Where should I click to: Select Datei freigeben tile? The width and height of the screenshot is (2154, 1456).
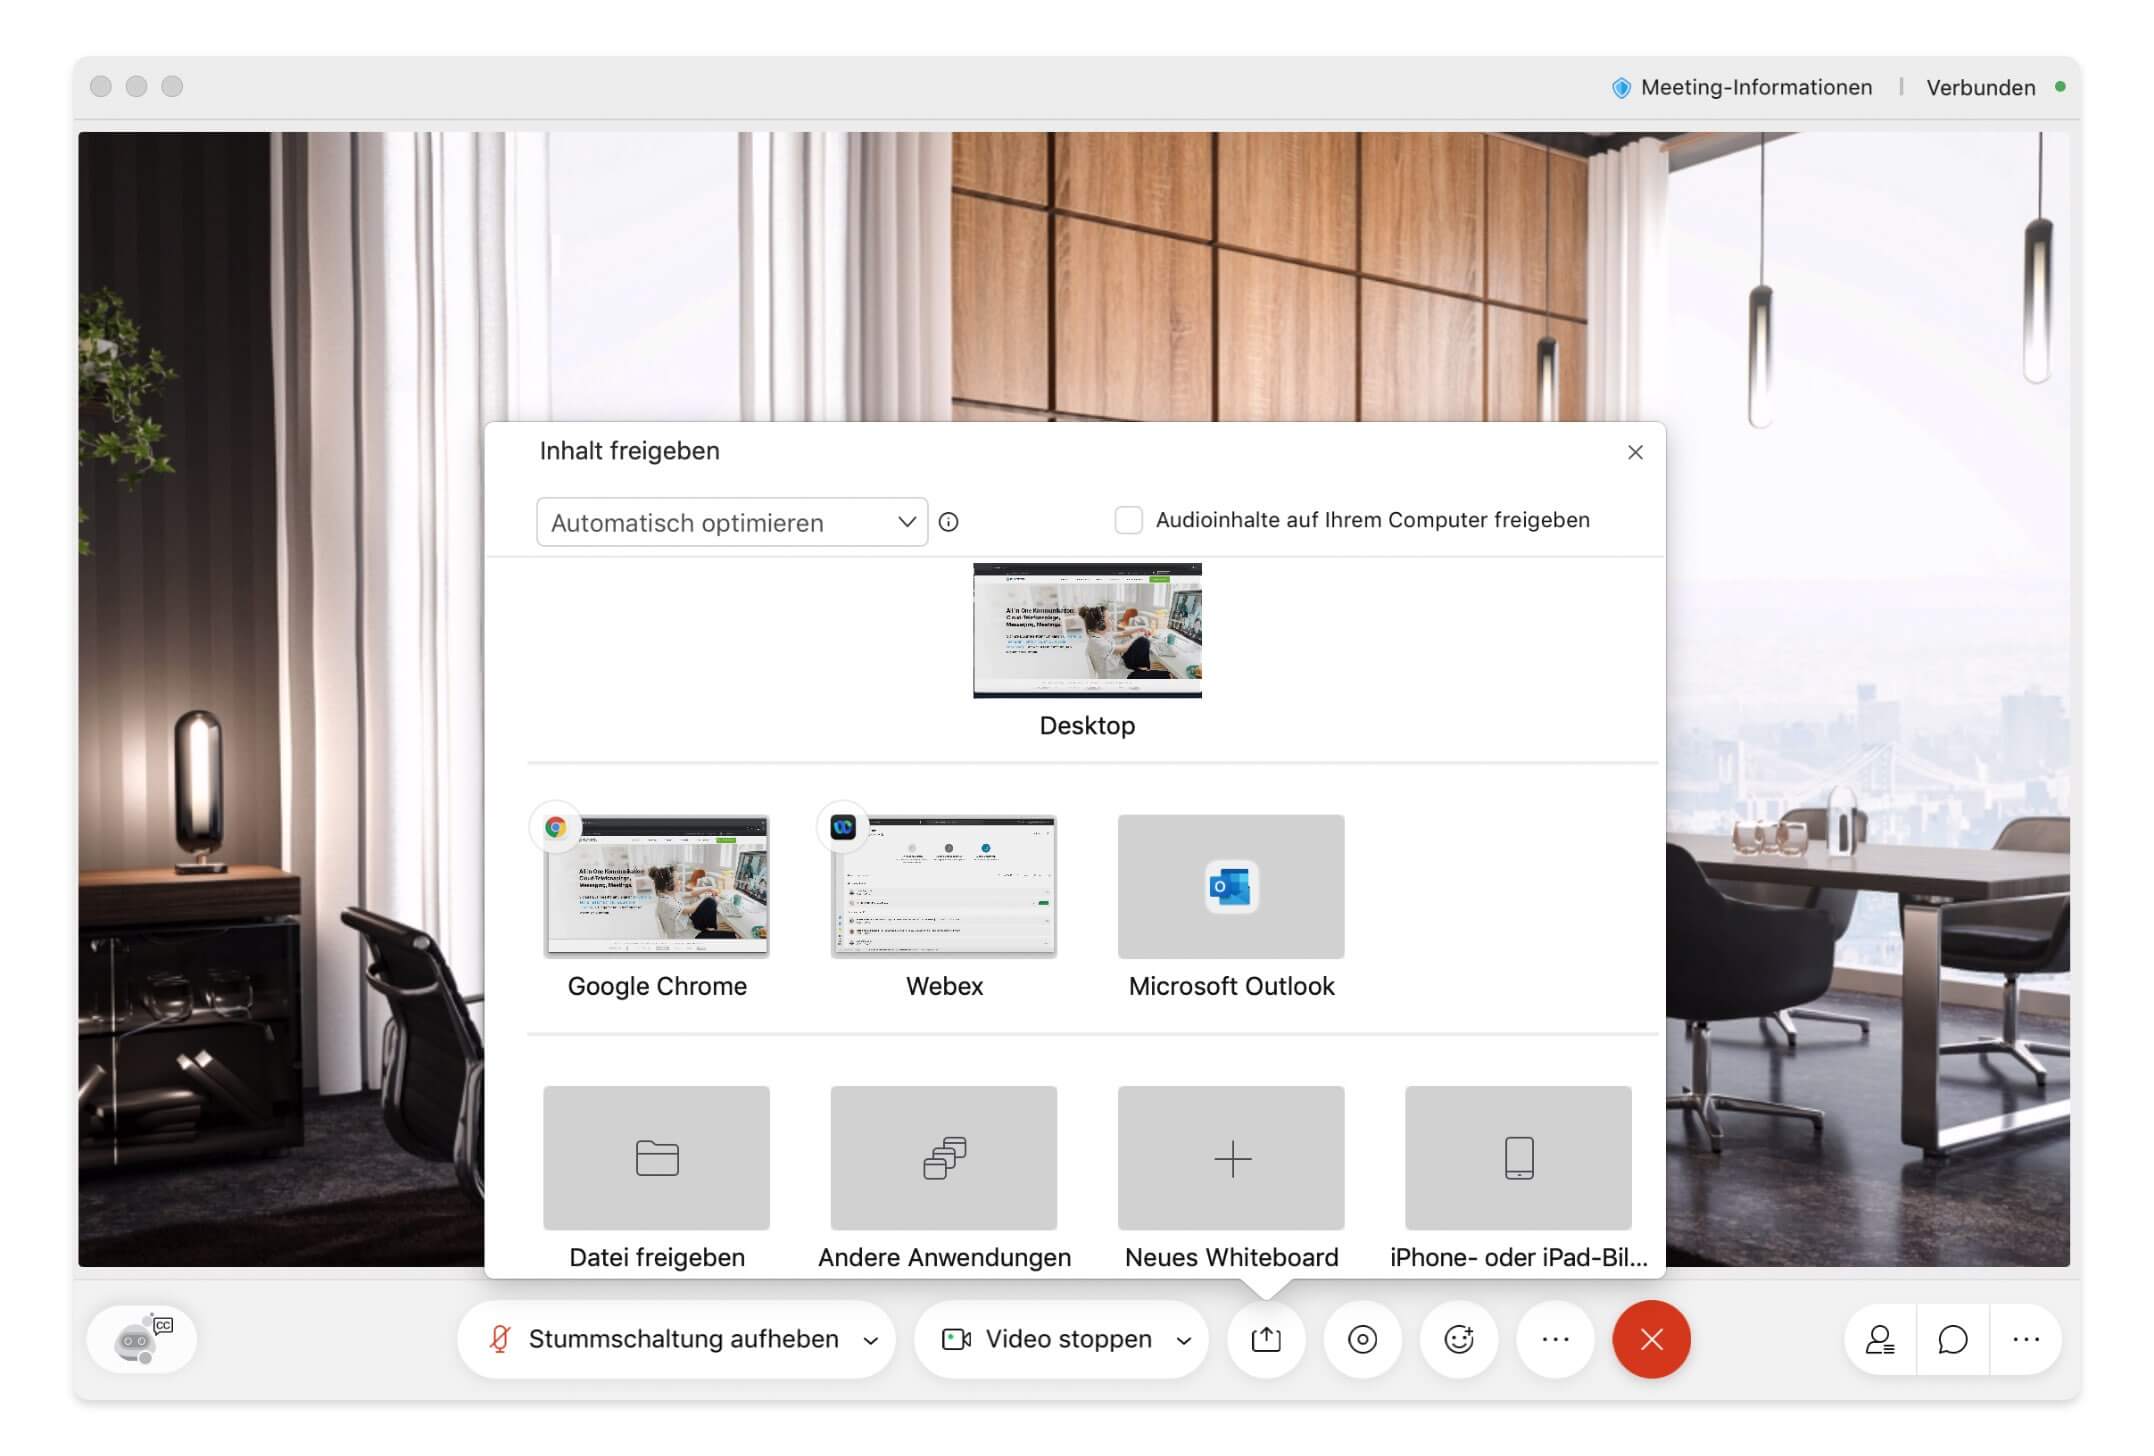coord(656,1158)
